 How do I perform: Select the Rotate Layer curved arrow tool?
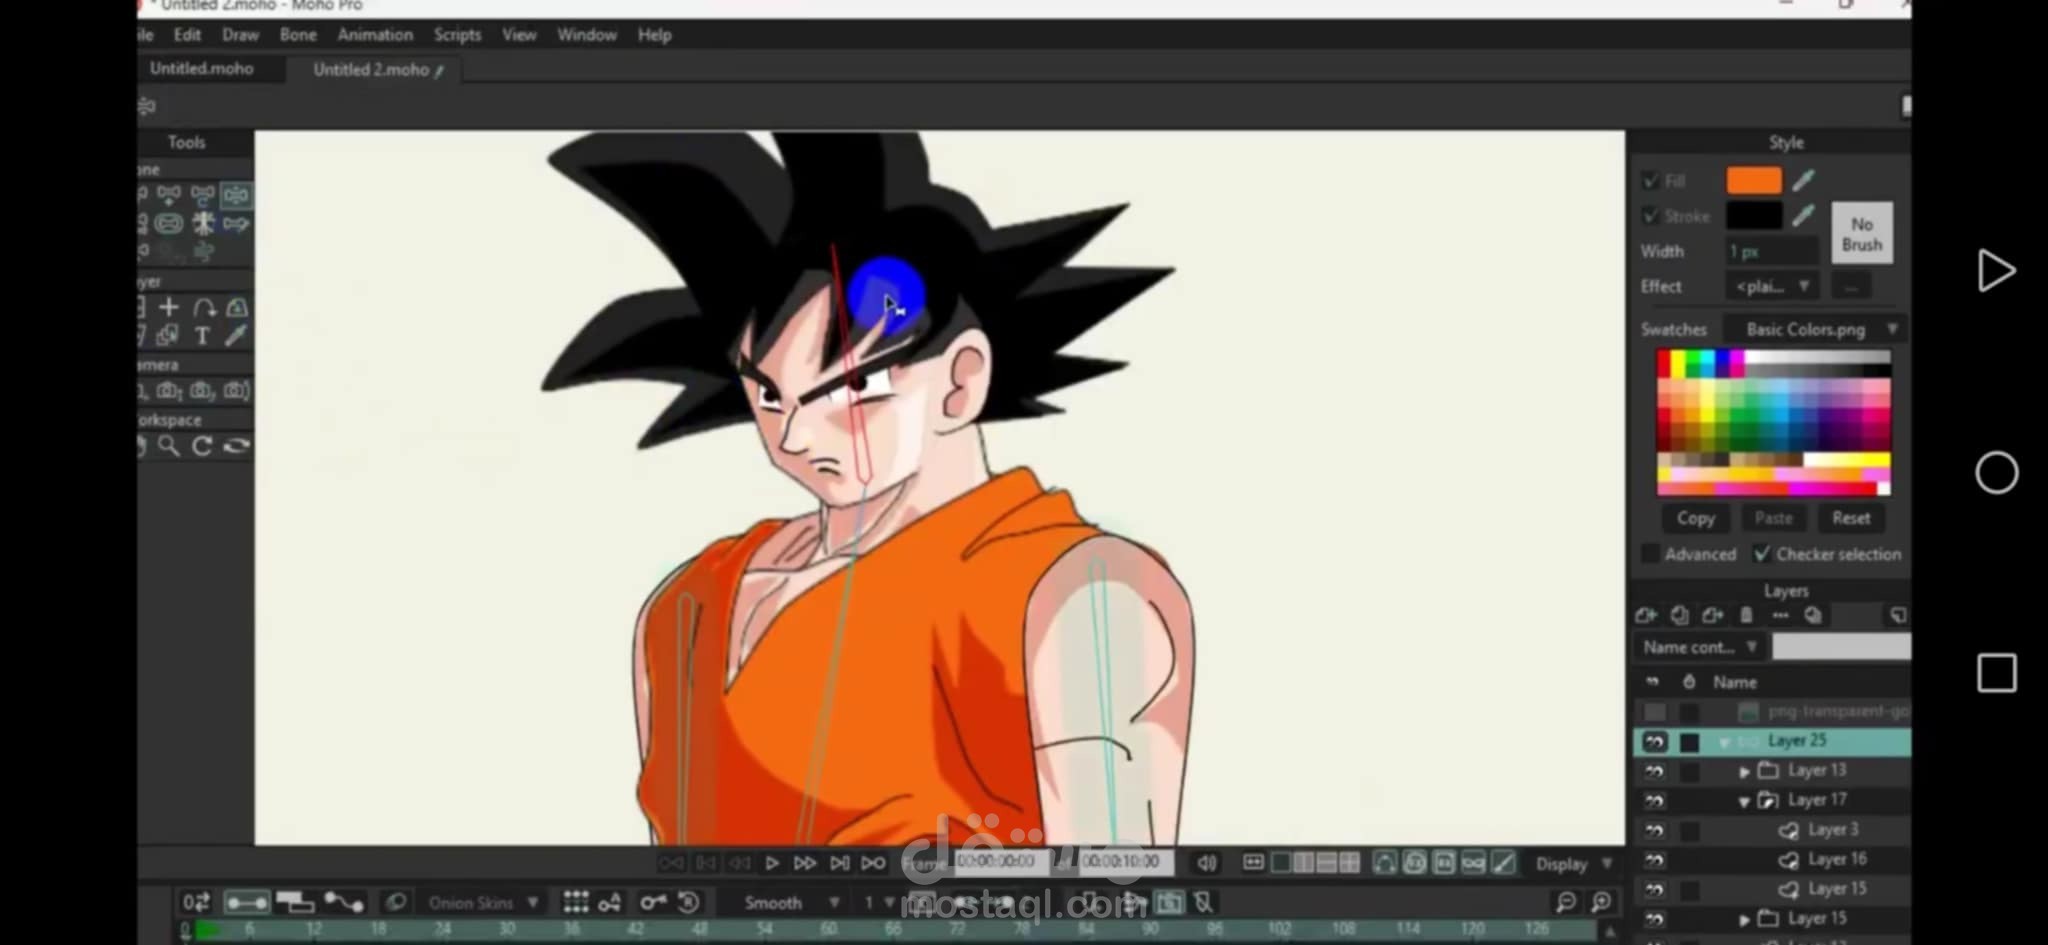pyautogui.click(x=203, y=307)
